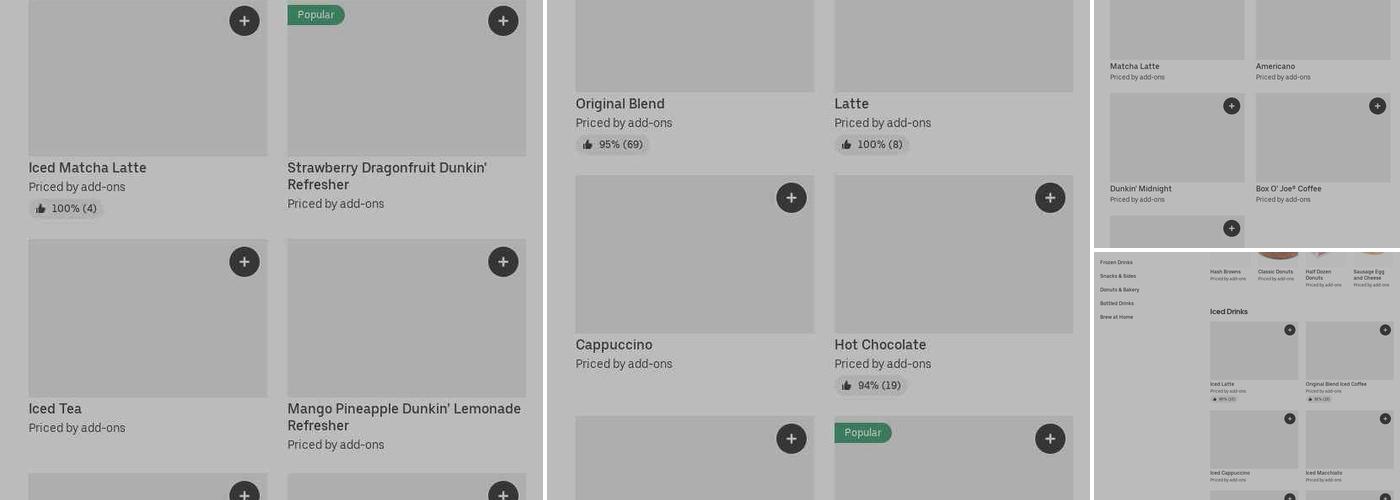Jump to Frozen Drinks category
Image resolution: width=1400 pixels, height=500 pixels.
coord(1116,262)
